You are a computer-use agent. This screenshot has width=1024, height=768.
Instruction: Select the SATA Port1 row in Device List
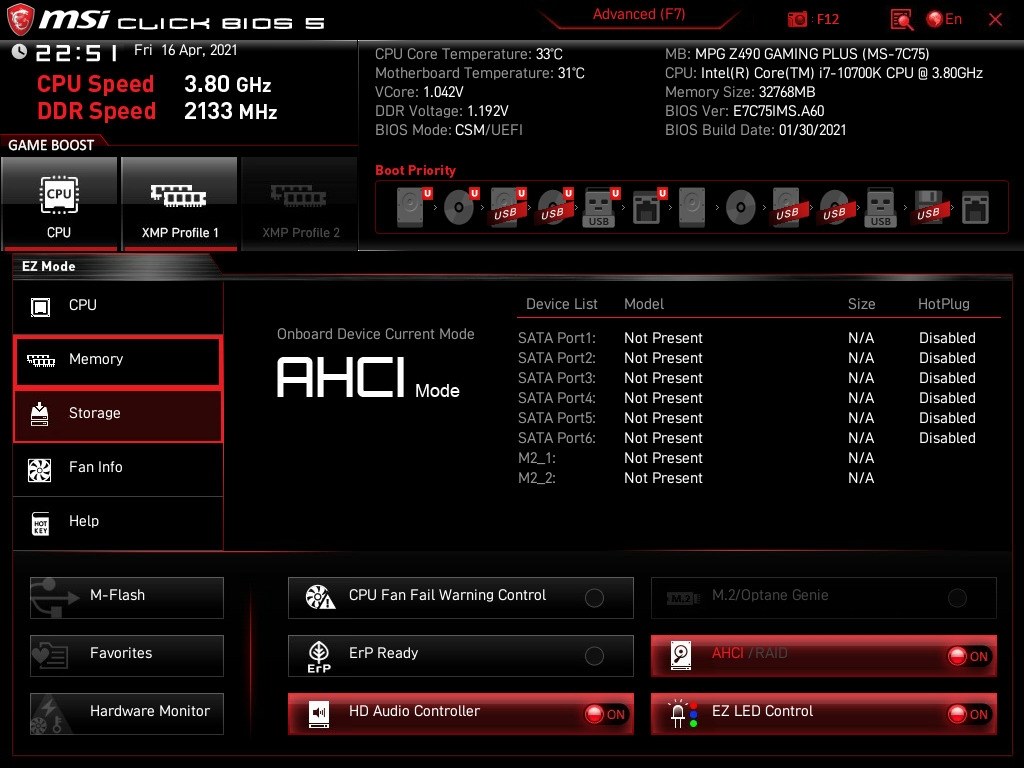[x=557, y=338]
